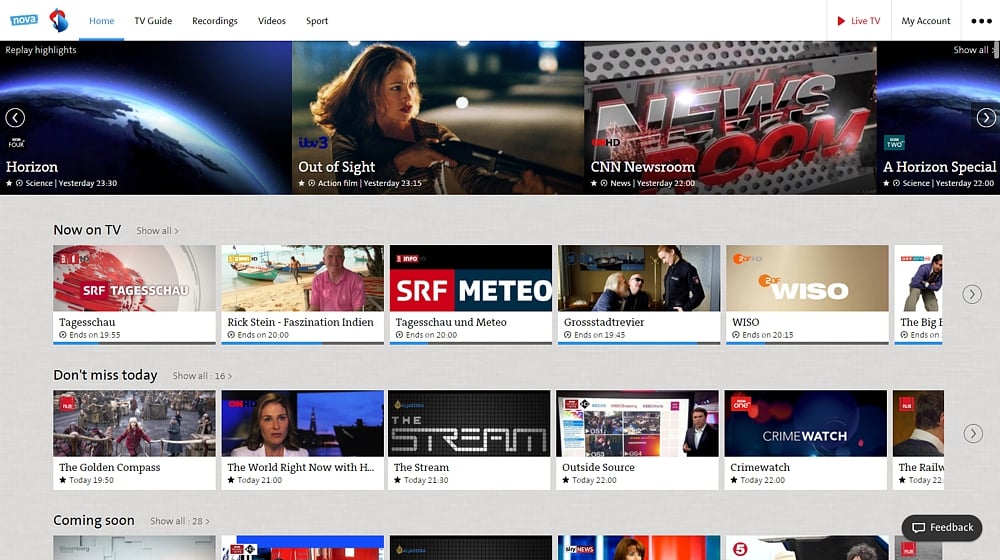Click the Tagesschau progress bar

(135, 343)
